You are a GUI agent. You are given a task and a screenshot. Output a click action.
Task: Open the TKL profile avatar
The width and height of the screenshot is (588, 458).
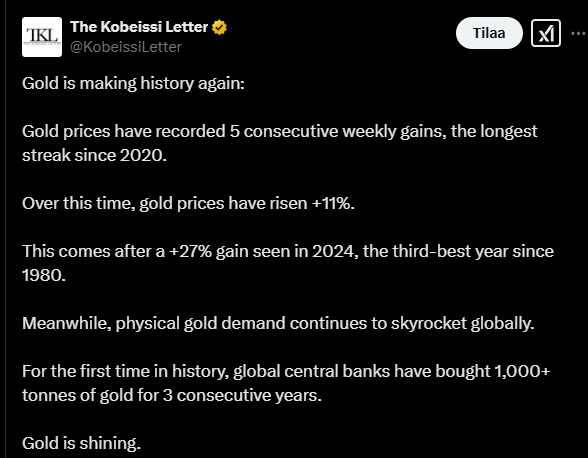pyautogui.click(x=42, y=37)
